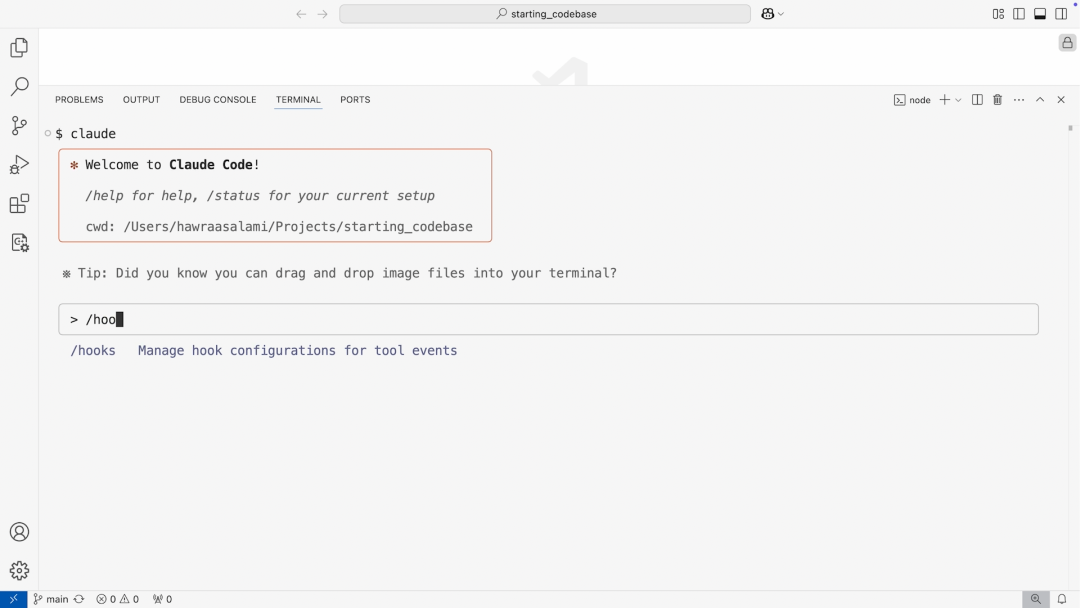Open the launch profile dropdown beside new terminal
1080x608 pixels.
click(958, 100)
